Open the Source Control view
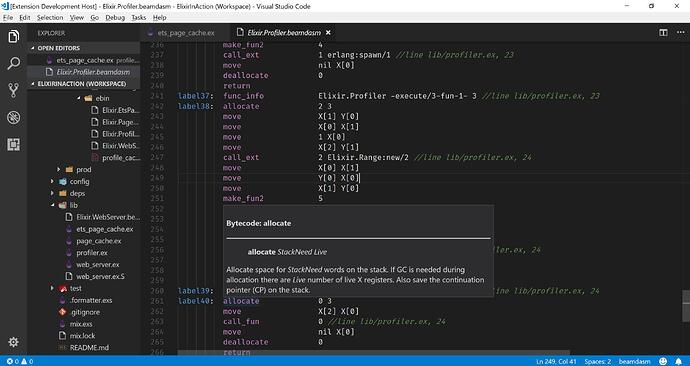 (x=14, y=90)
